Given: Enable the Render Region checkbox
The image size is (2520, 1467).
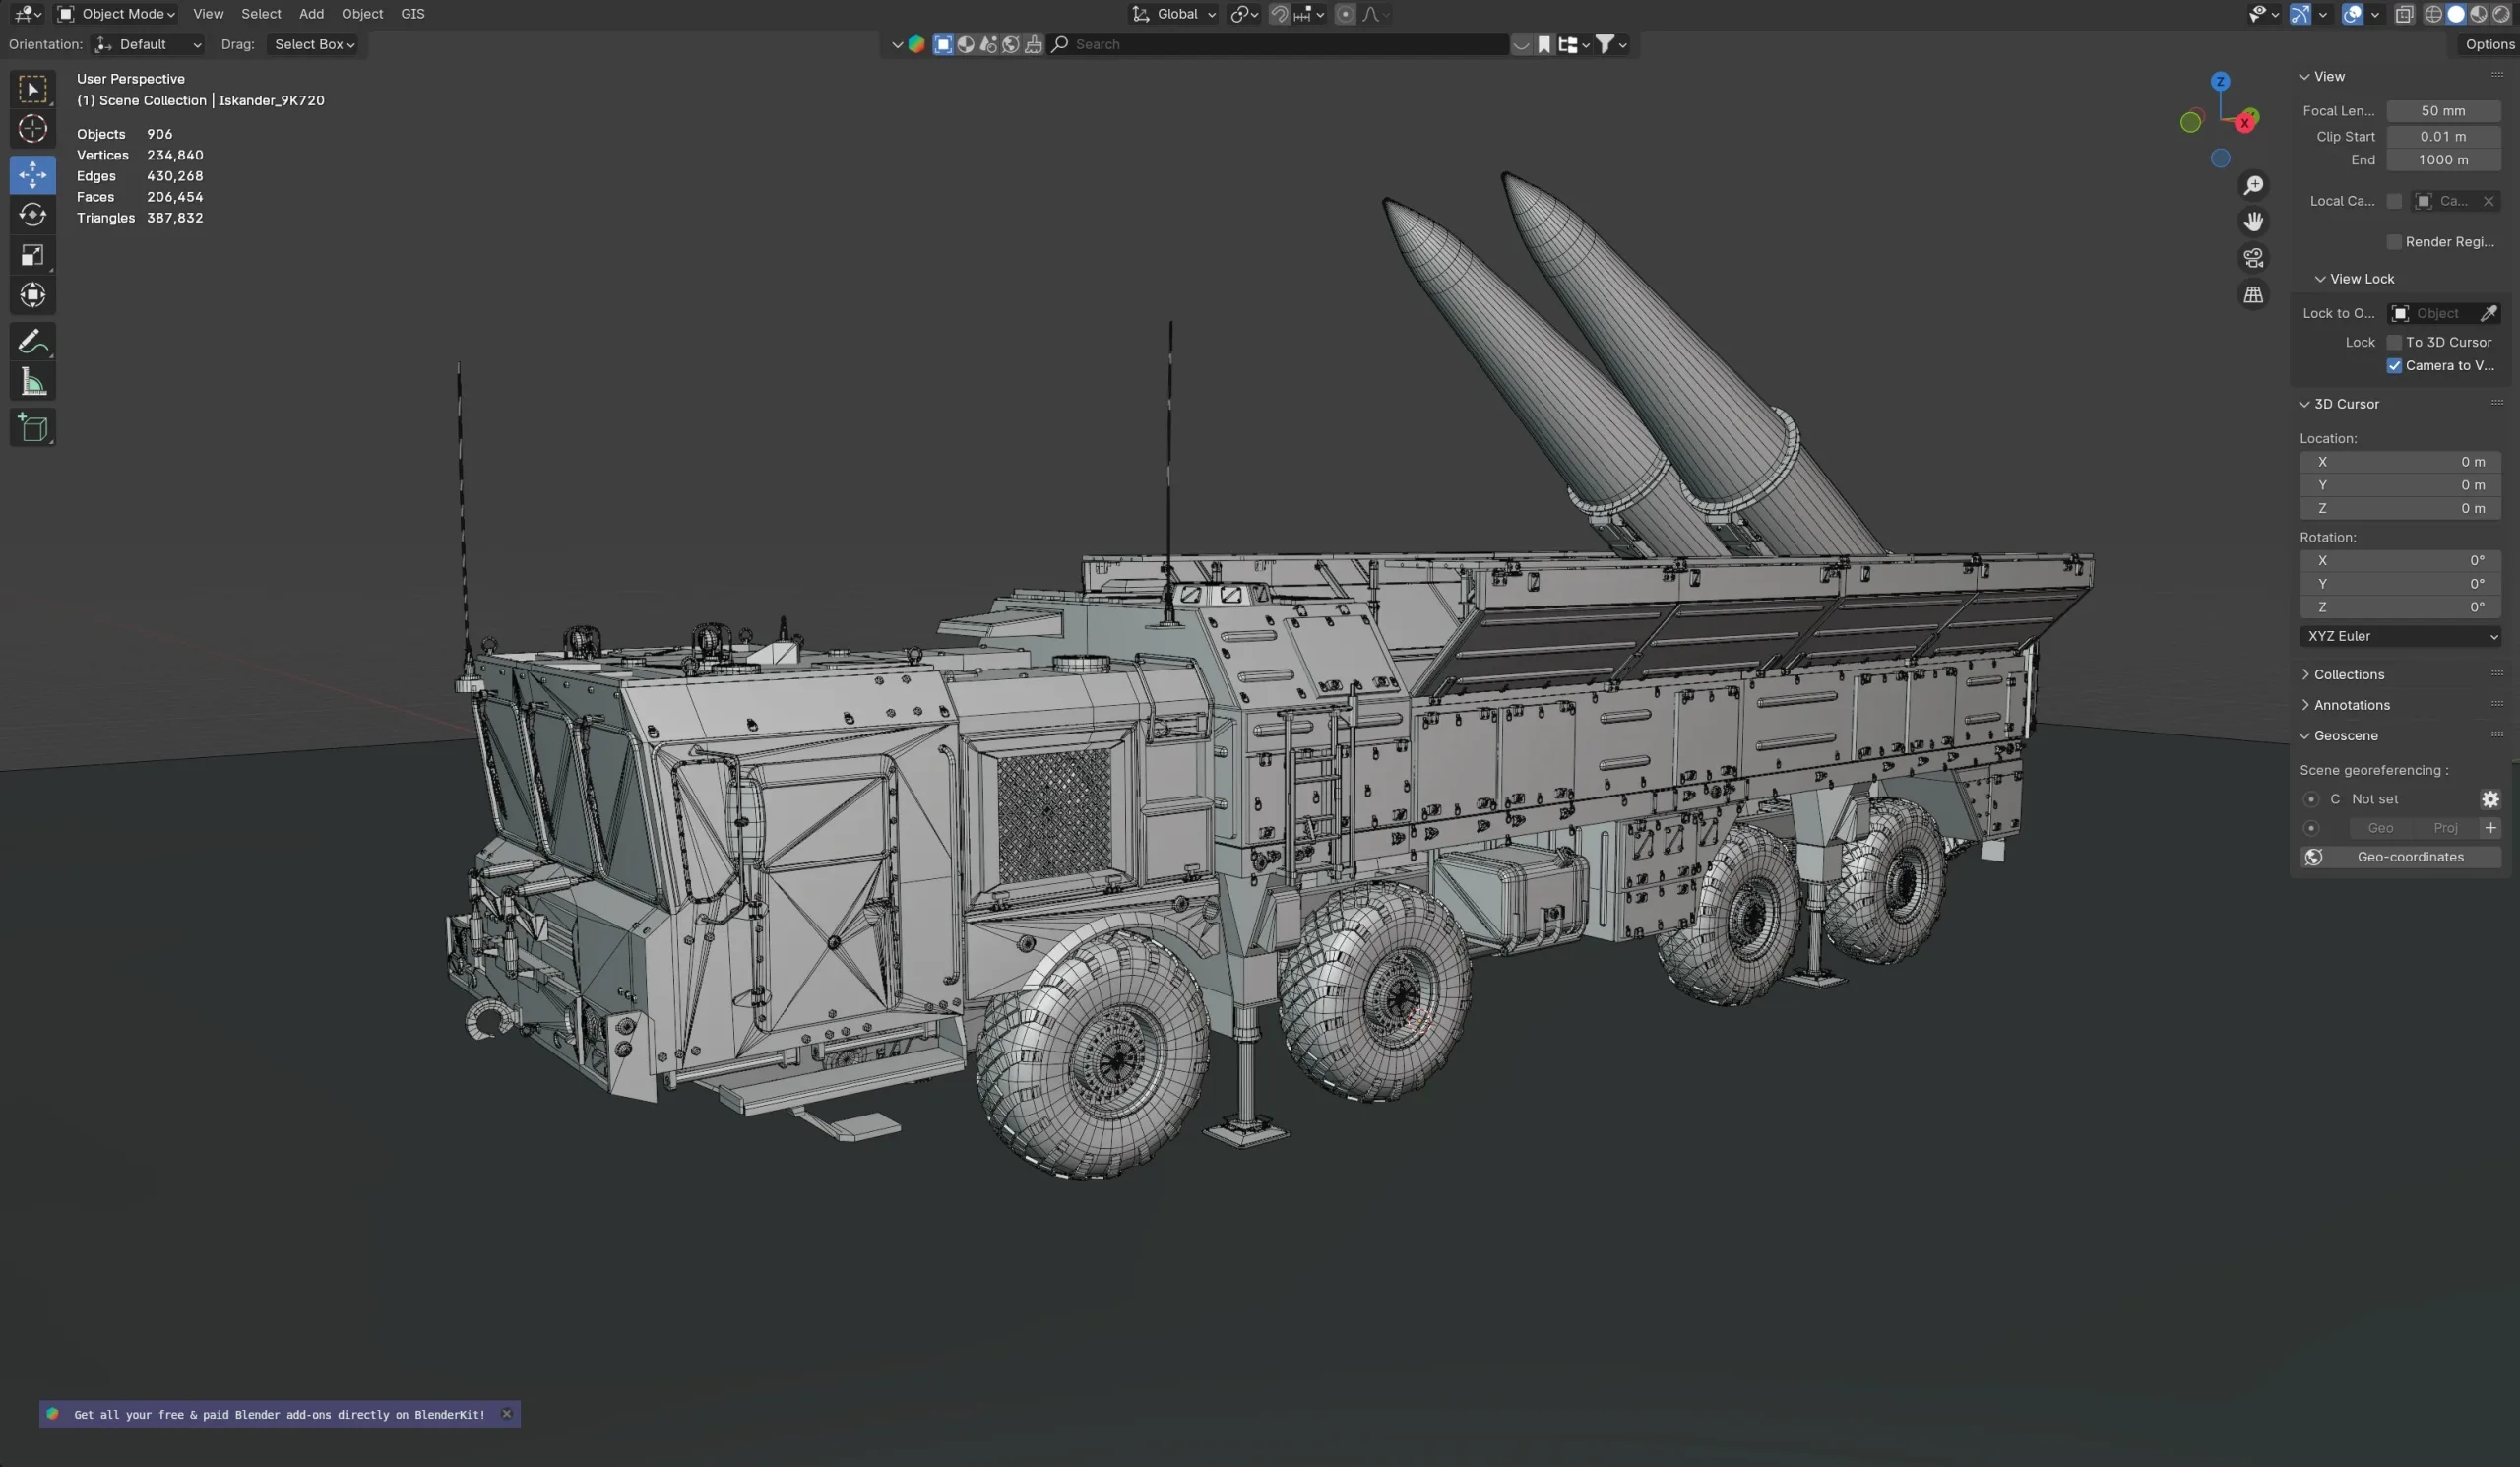Looking at the screenshot, I should tap(2394, 241).
